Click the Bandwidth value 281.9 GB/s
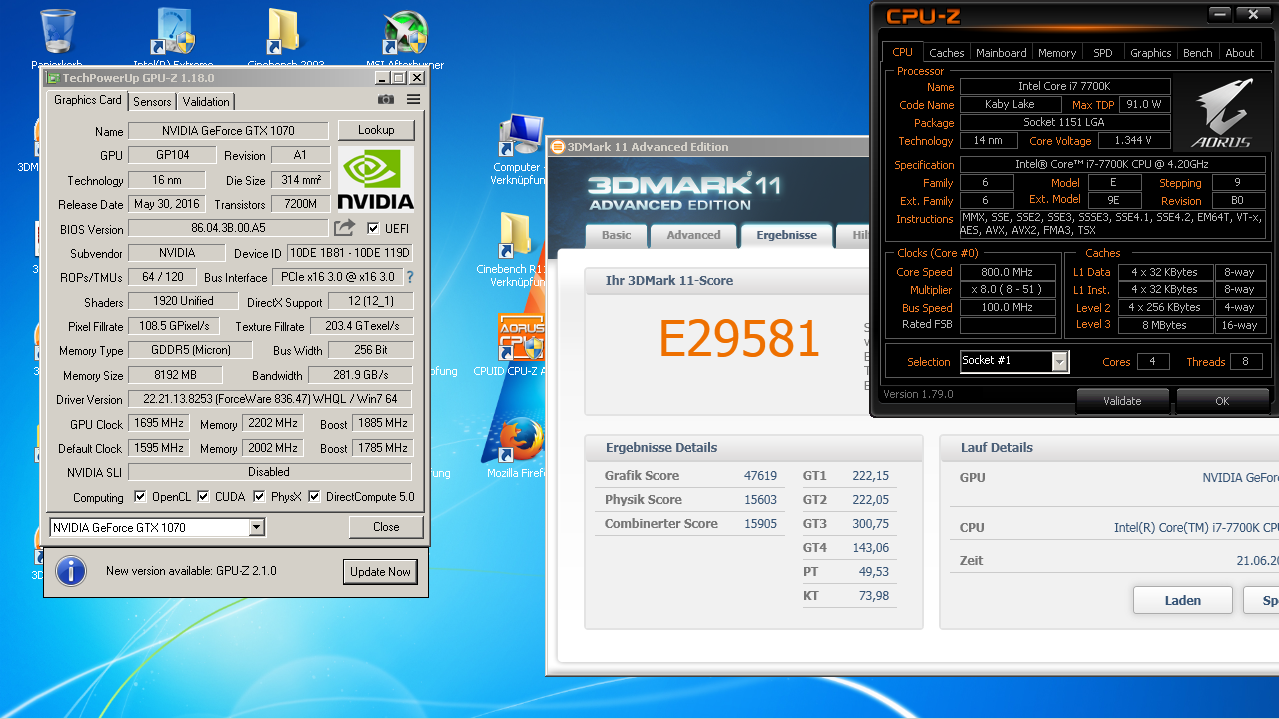The width and height of the screenshot is (1279, 719). click(x=360, y=375)
